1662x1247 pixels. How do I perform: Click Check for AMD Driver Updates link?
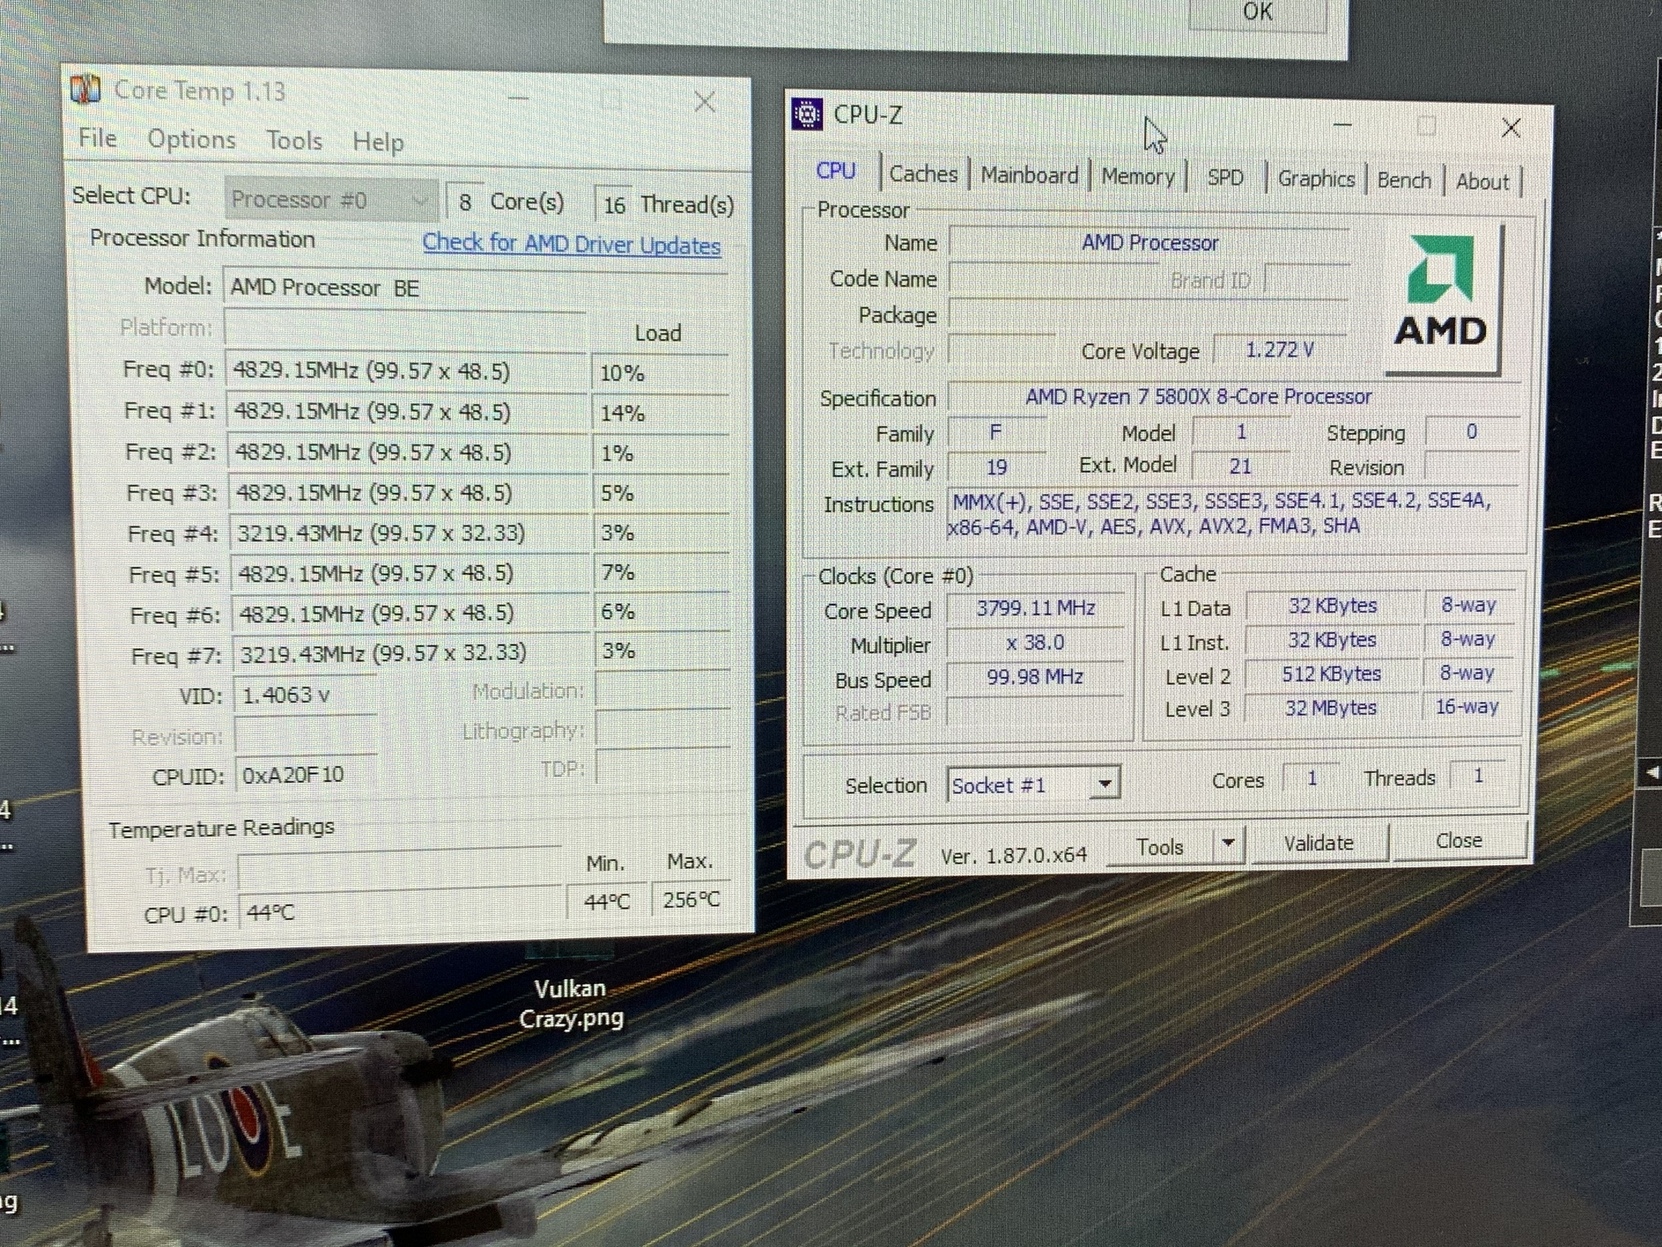(x=571, y=243)
